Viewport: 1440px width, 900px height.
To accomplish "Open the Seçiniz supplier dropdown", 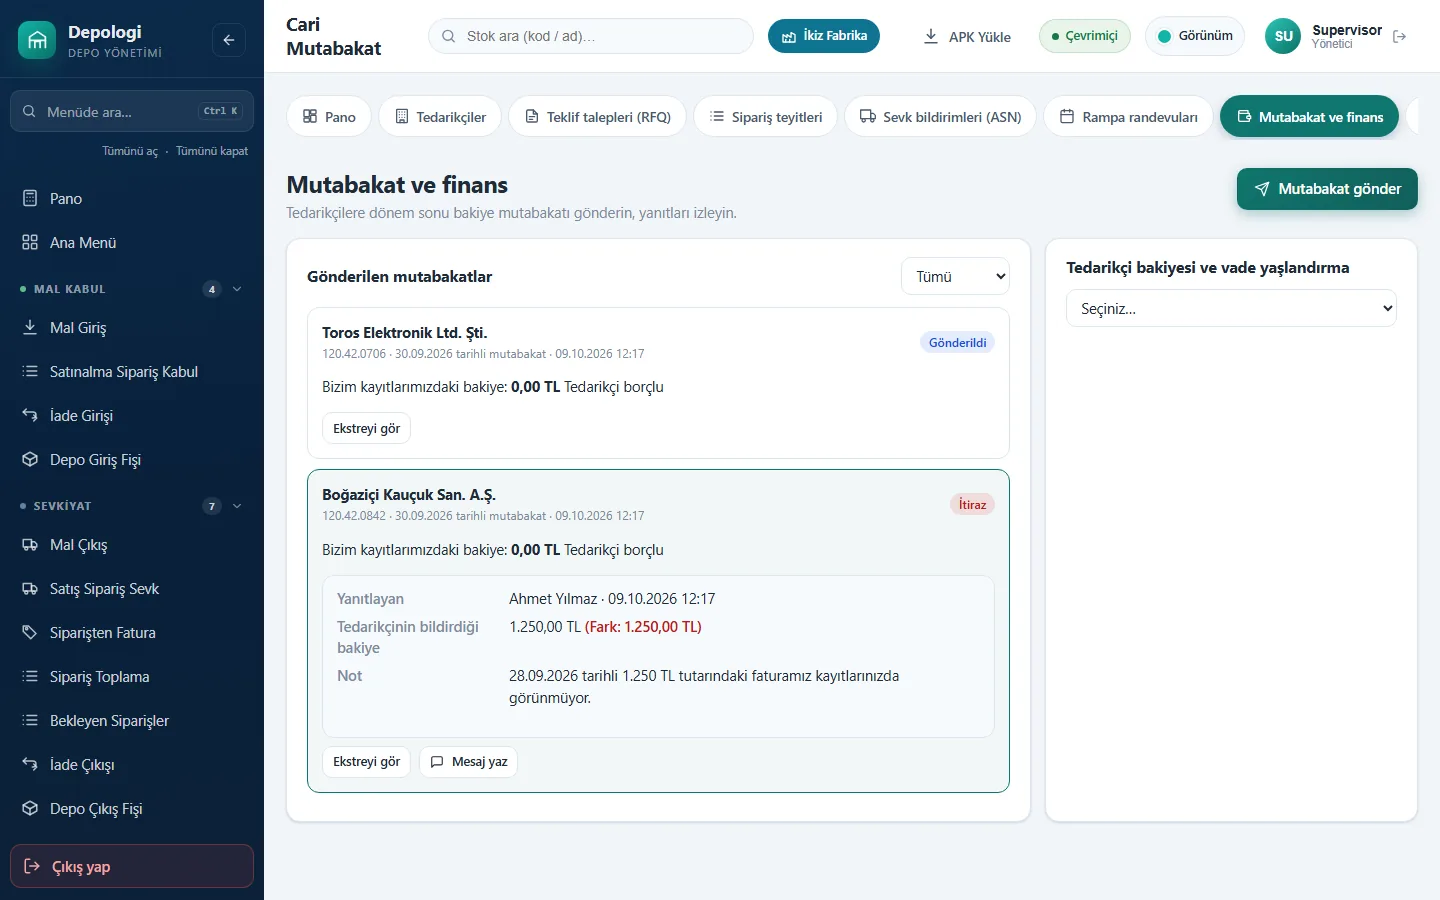I will click(x=1231, y=309).
